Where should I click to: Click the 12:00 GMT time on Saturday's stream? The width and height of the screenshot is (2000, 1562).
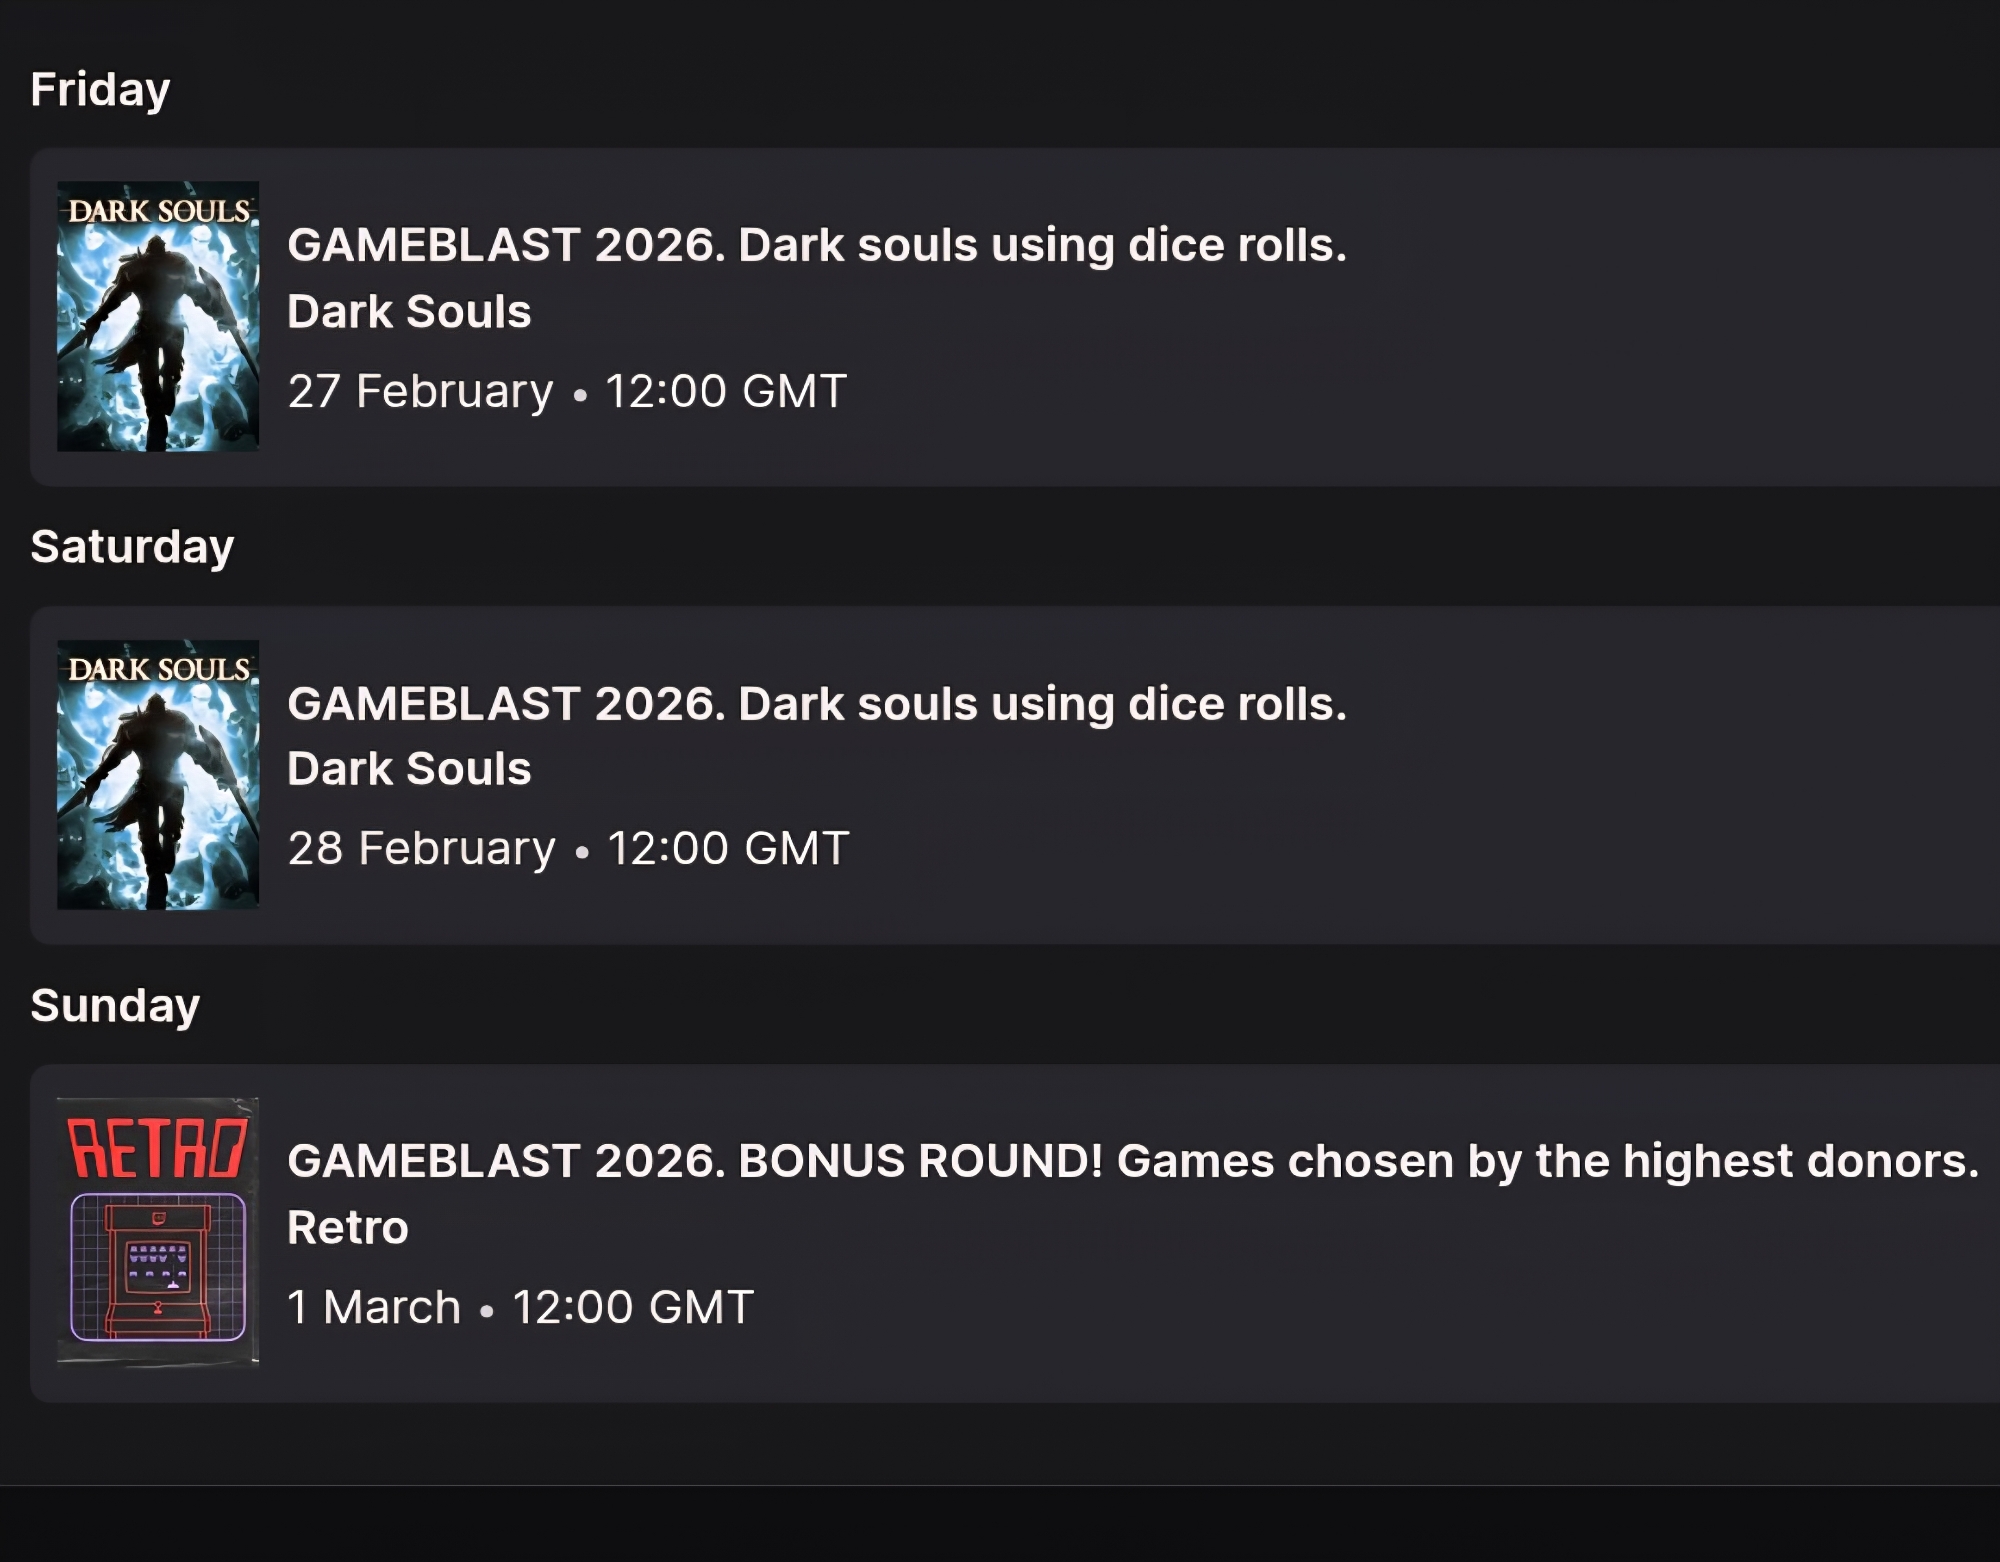[x=728, y=849]
